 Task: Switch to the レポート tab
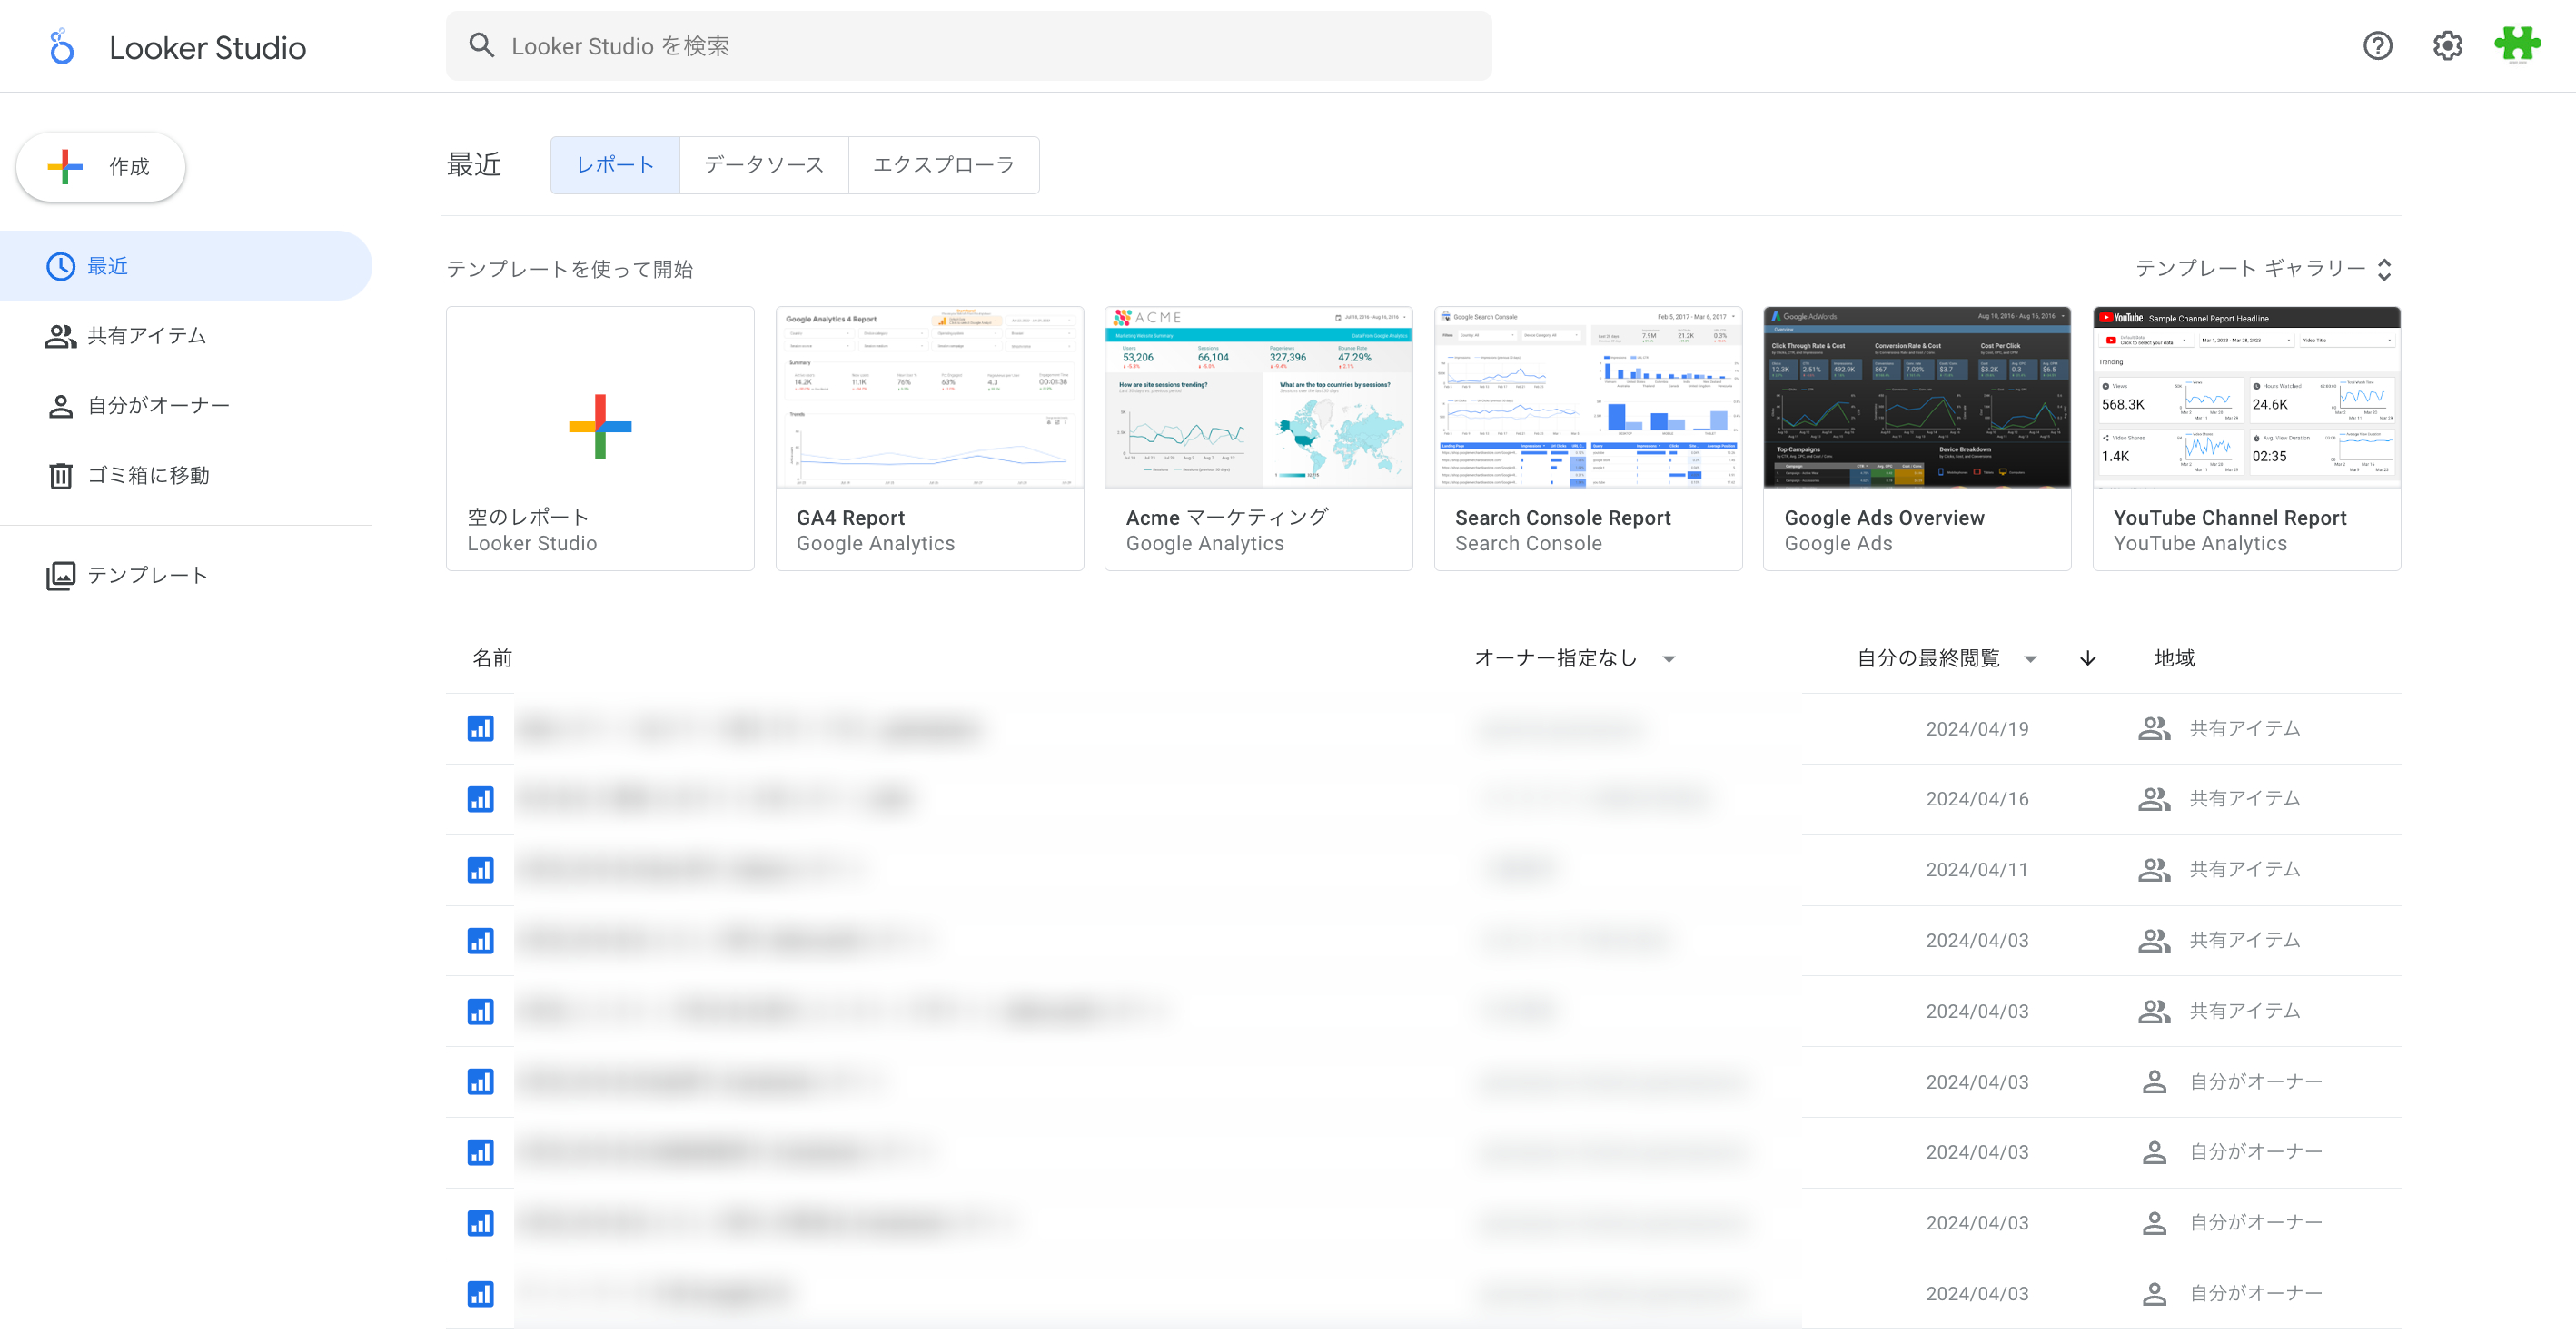click(x=615, y=165)
